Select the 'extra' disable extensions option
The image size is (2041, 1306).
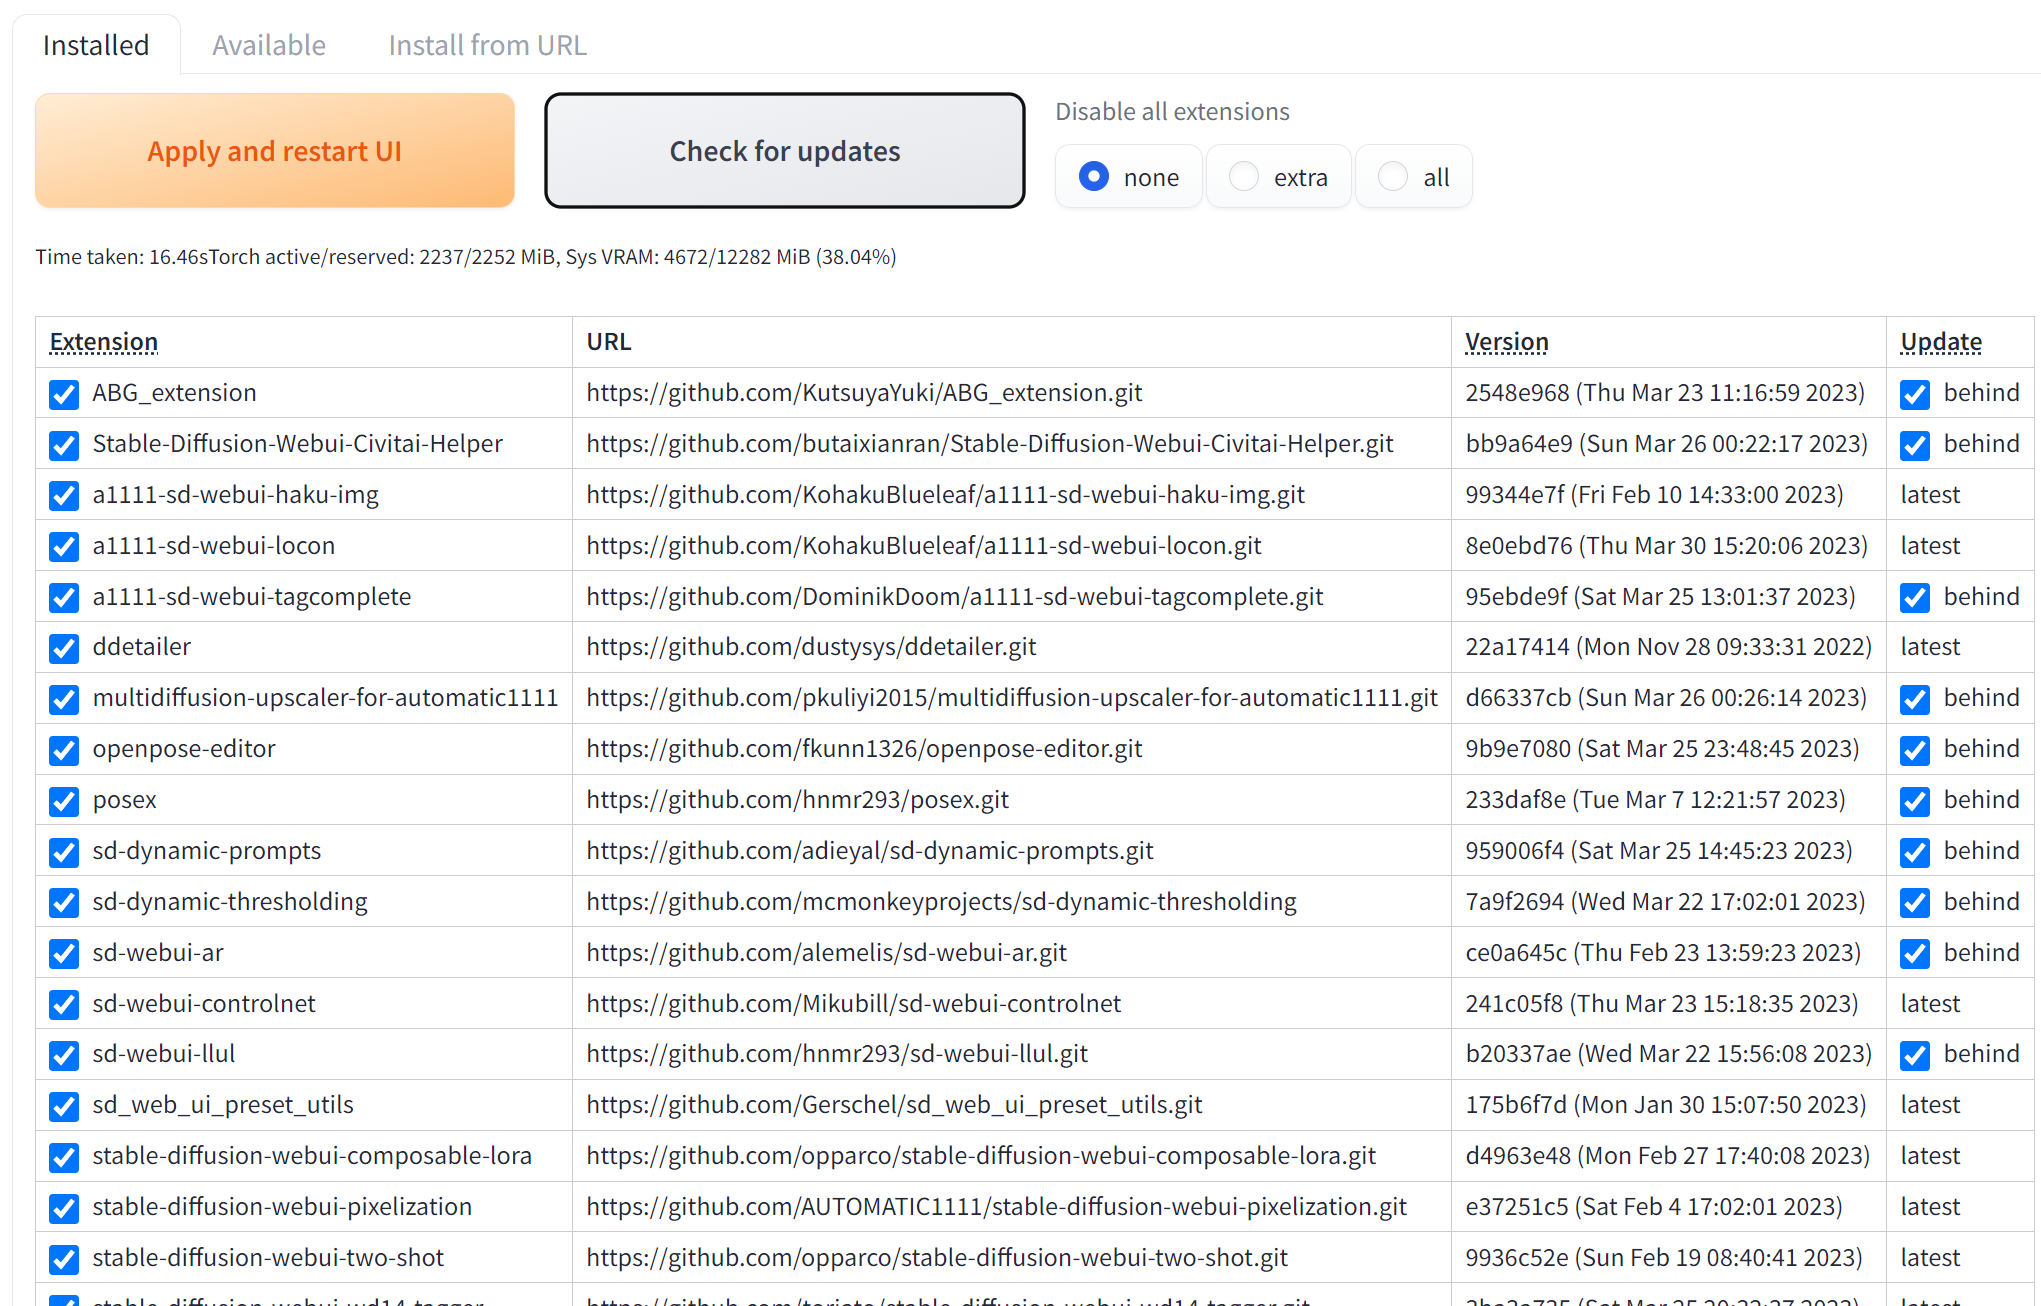tap(1244, 177)
